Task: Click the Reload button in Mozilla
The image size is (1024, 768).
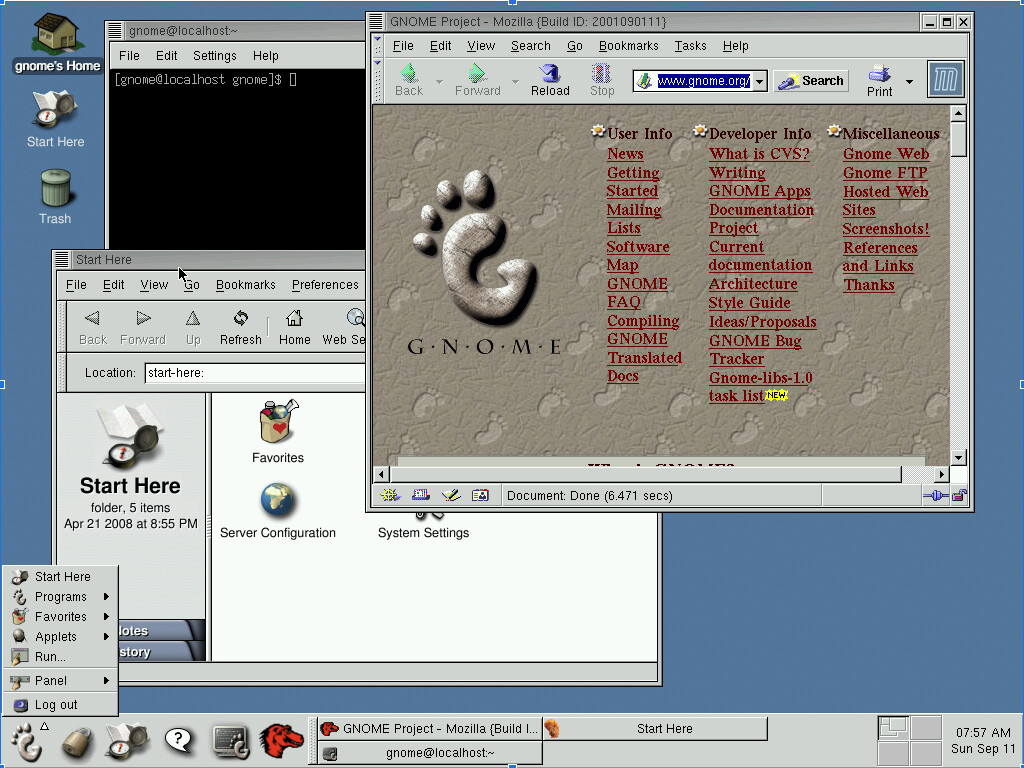Action: pos(550,79)
